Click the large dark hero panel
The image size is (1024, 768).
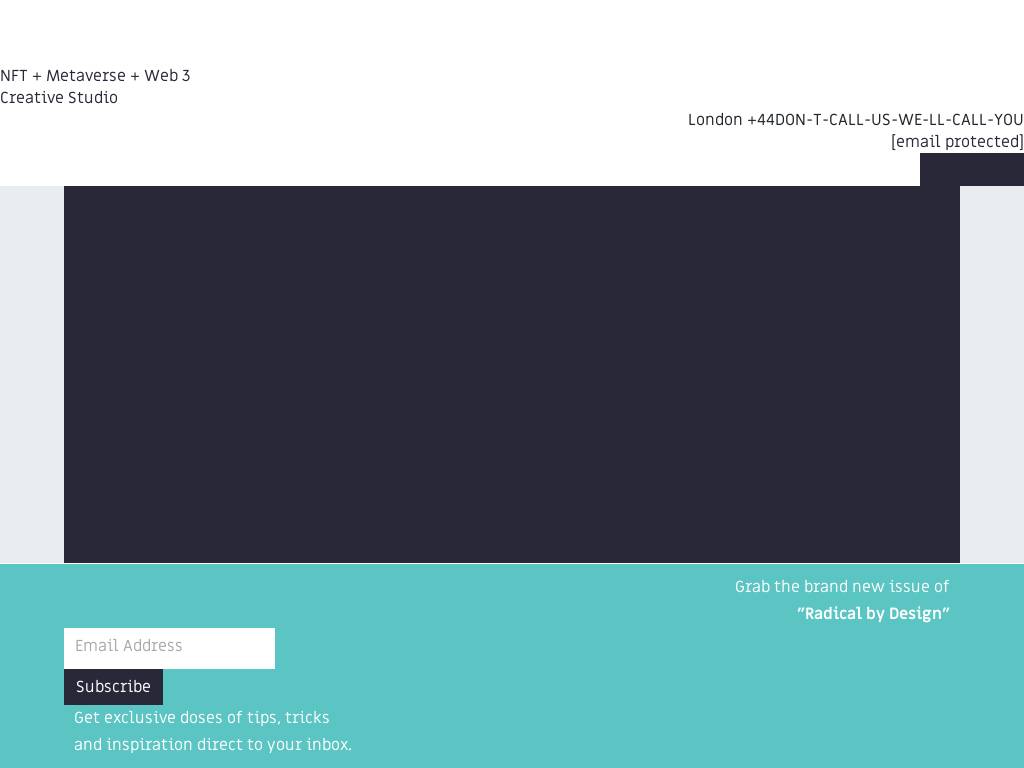(x=512, y=374)
